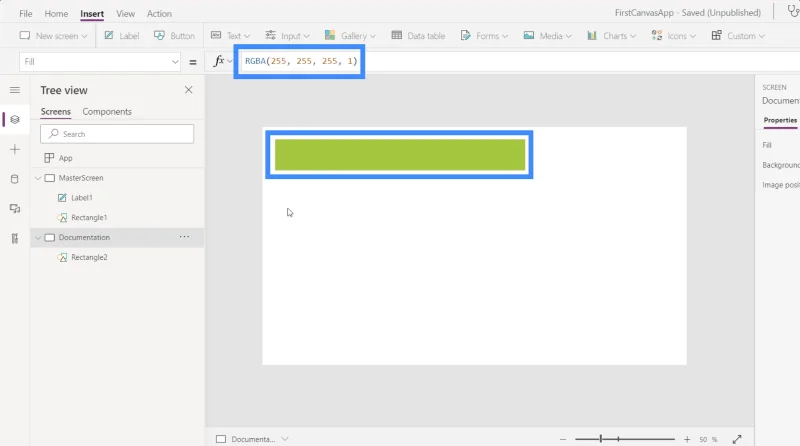Switch to the Insert tab
This screenshot has height=446, width=800.
click(x=92, y=14)
